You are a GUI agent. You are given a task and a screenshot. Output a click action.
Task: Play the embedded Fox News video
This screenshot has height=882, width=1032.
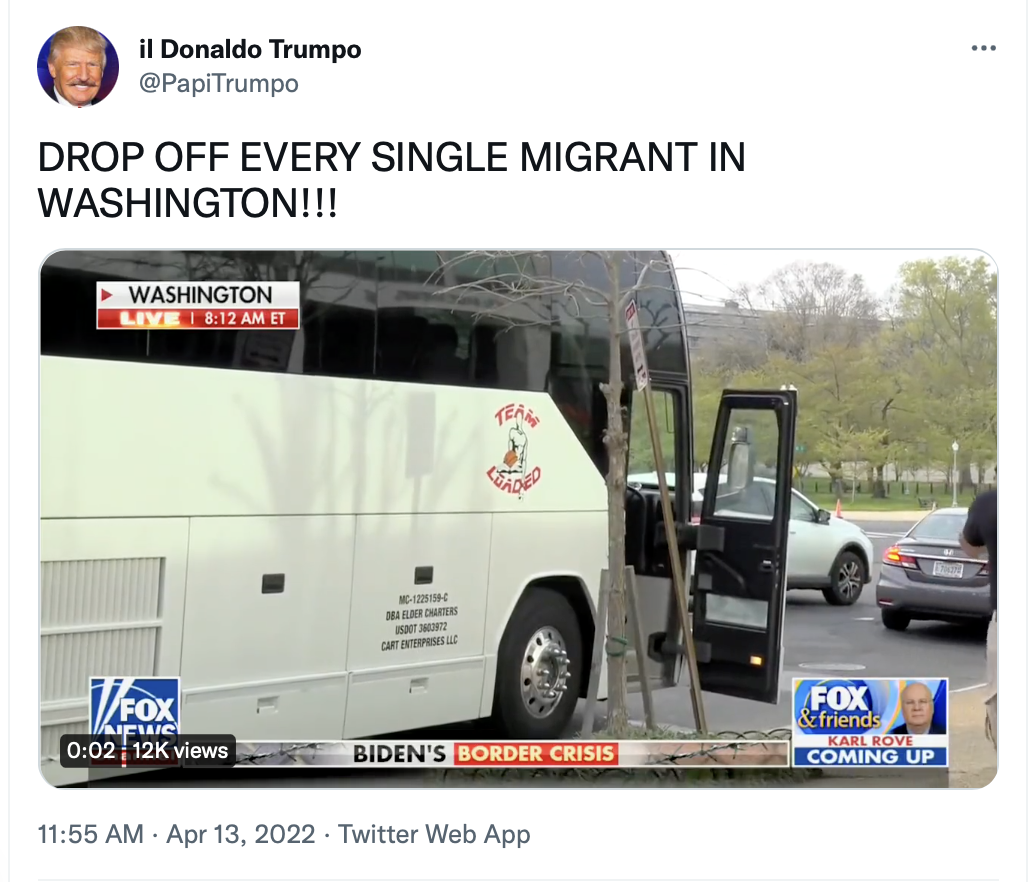pos(519,519)
